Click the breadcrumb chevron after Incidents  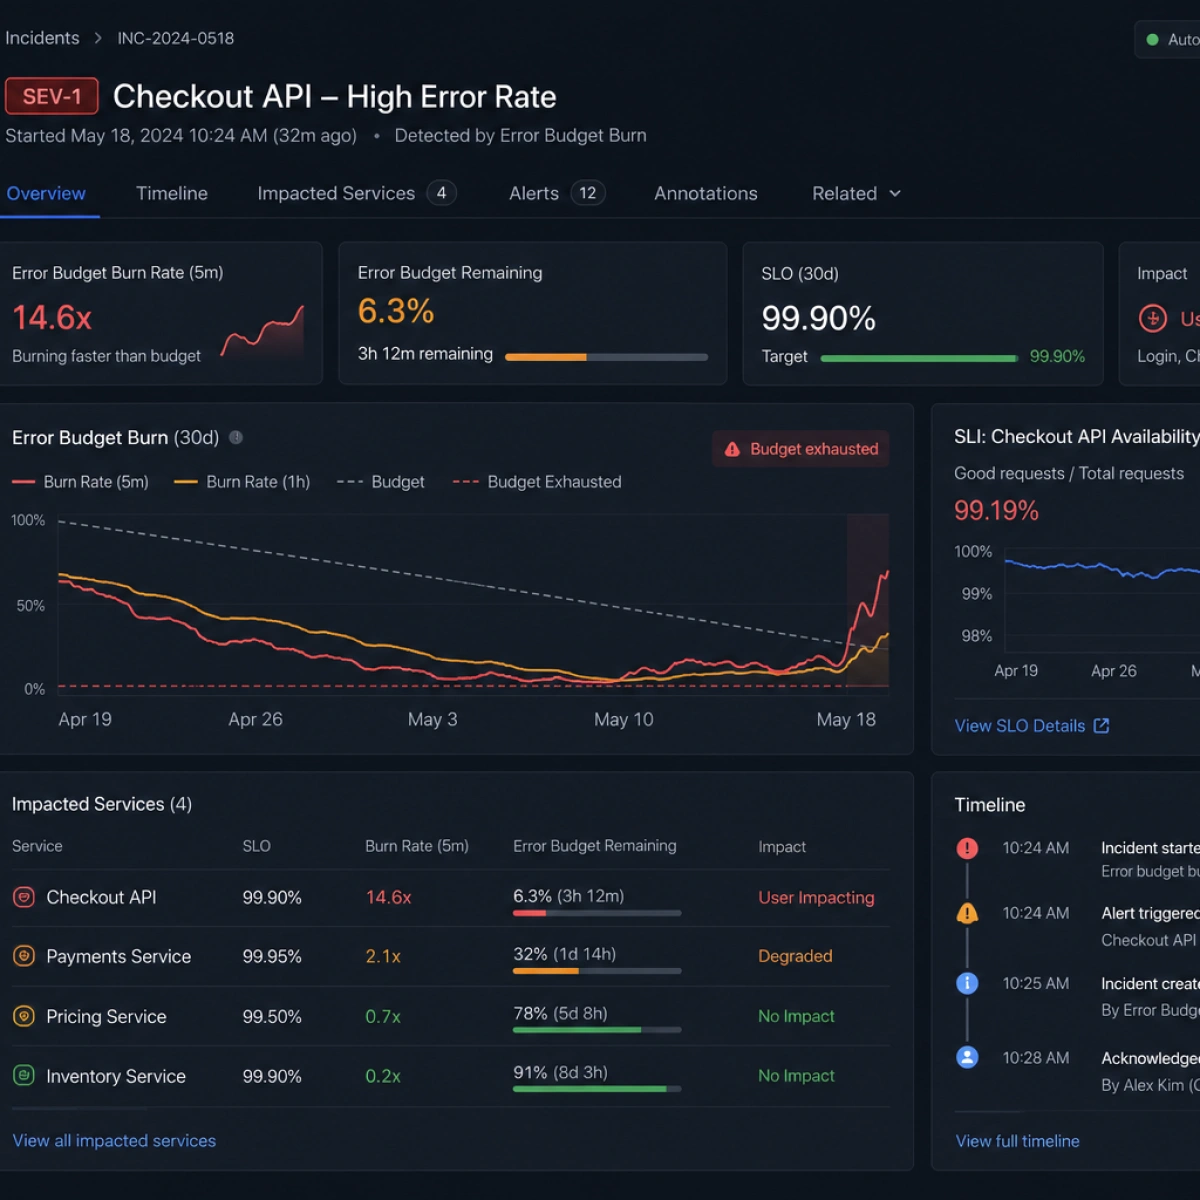pos(98,38)
